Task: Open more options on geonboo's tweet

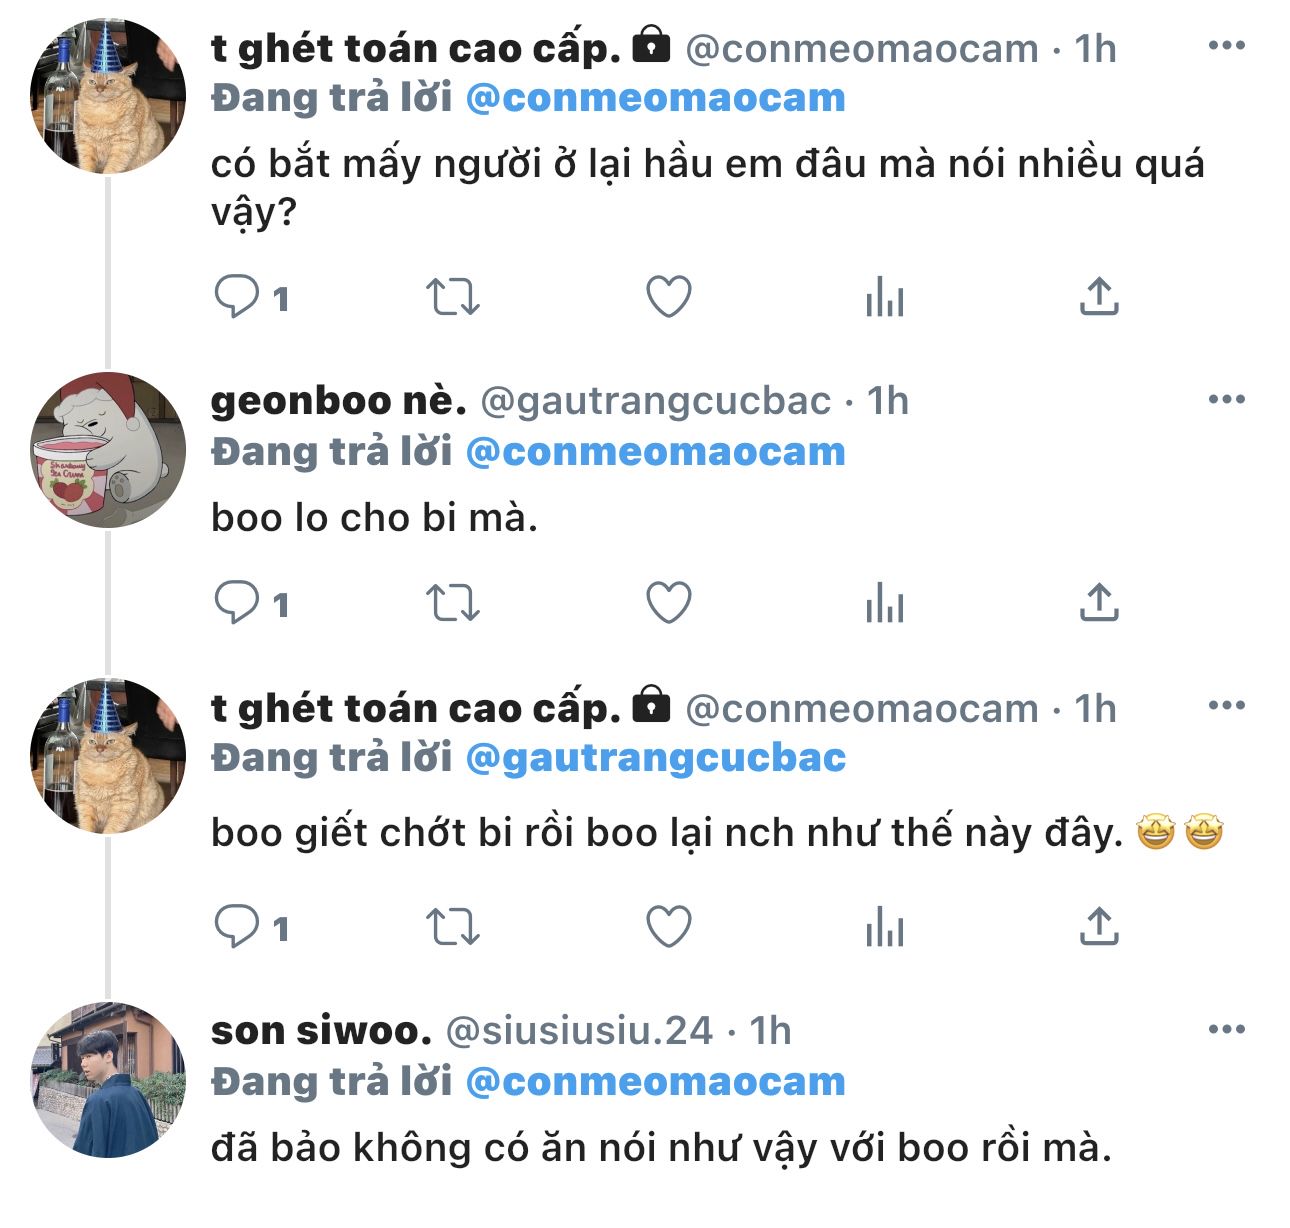Action: pyautogui.click(x=1226, y=400)
